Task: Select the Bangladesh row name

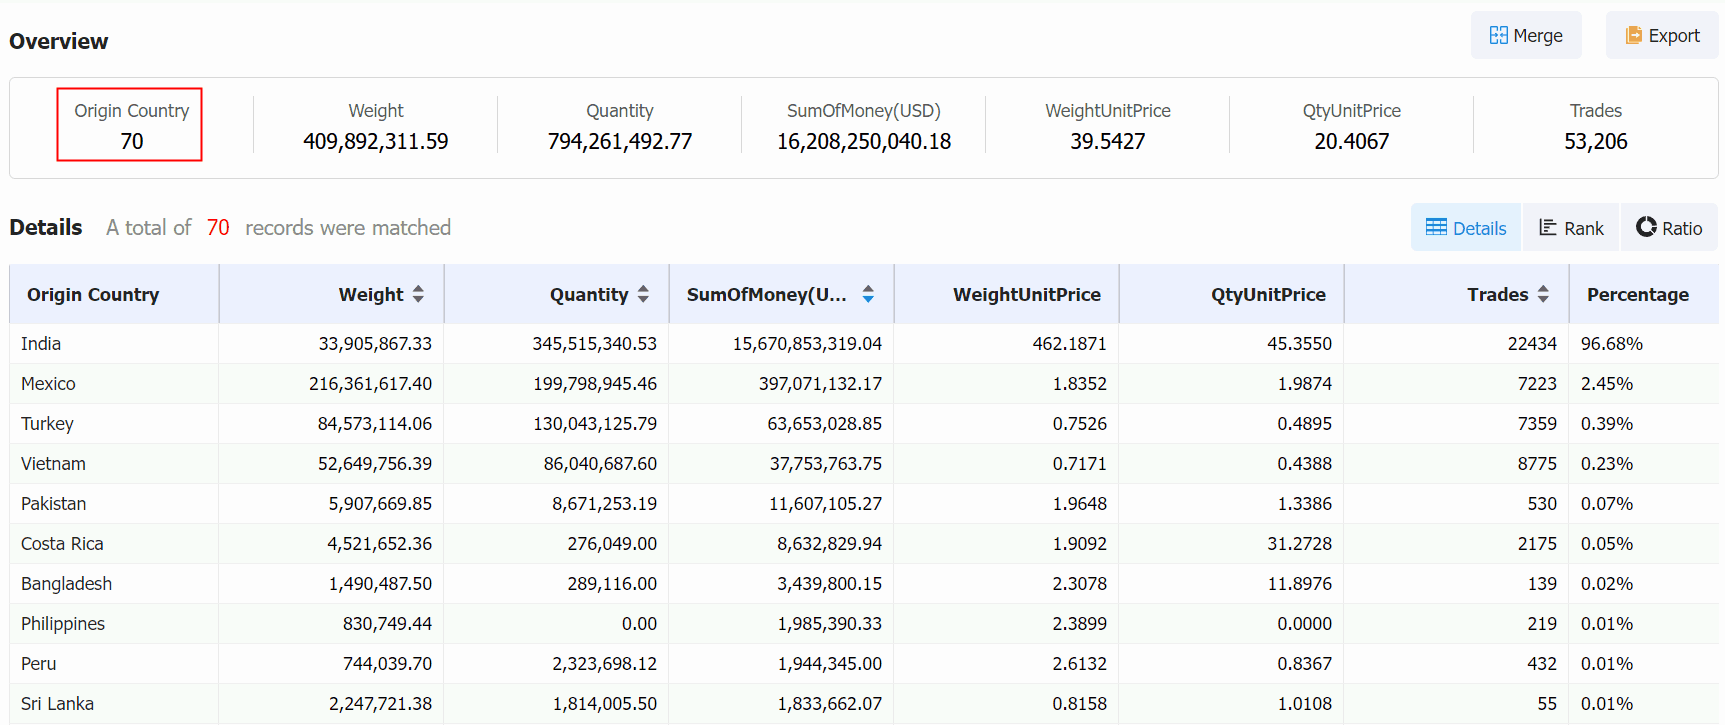Action: pyautogui.click(x=66, y=584)
